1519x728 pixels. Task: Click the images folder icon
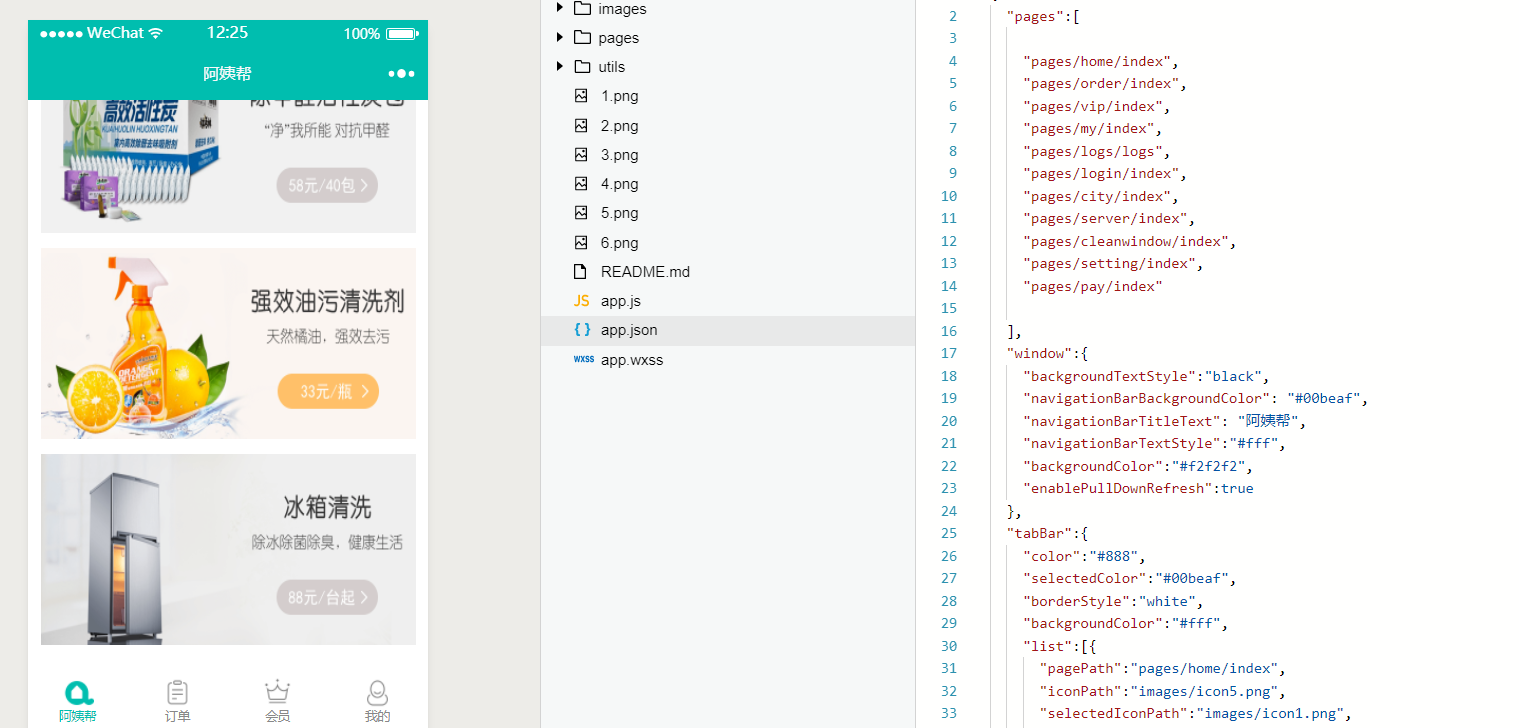[x=582, y=8]
